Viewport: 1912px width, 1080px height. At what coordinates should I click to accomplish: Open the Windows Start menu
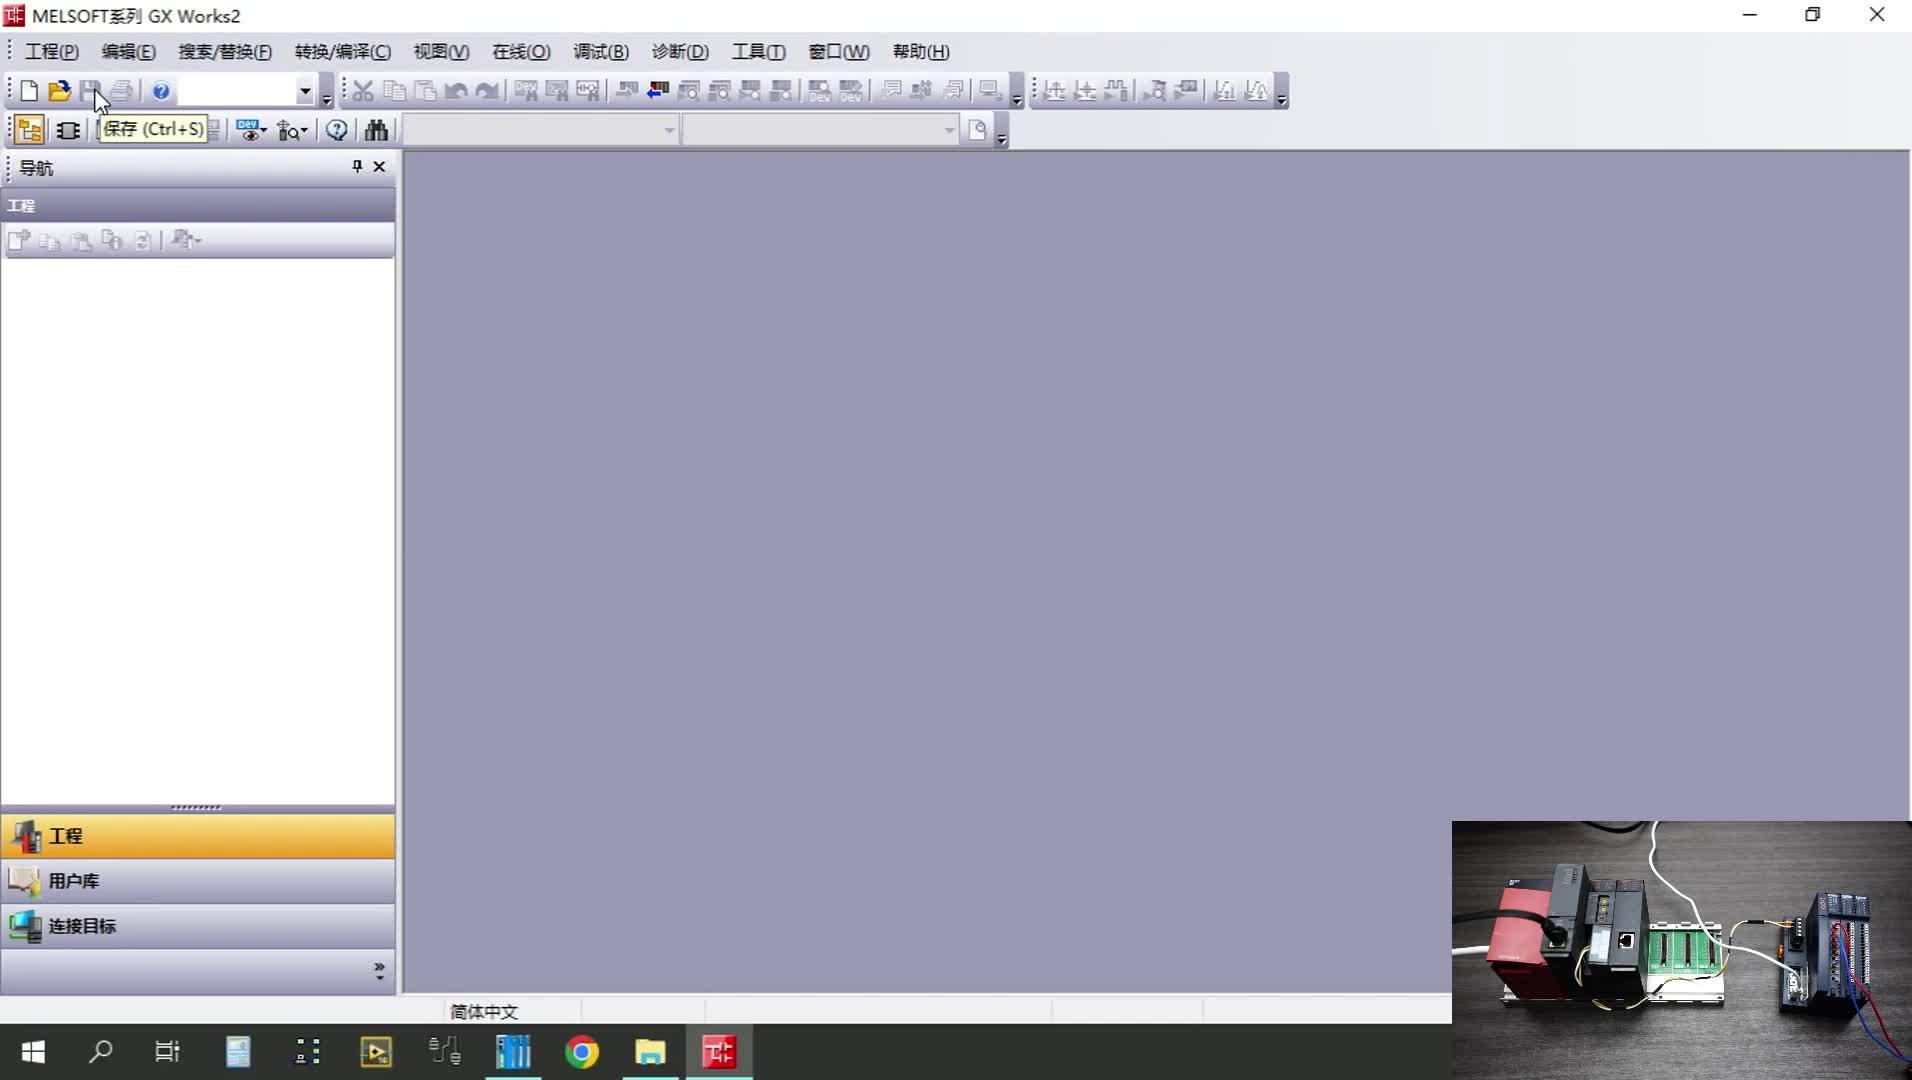(x=33, y=1052)
